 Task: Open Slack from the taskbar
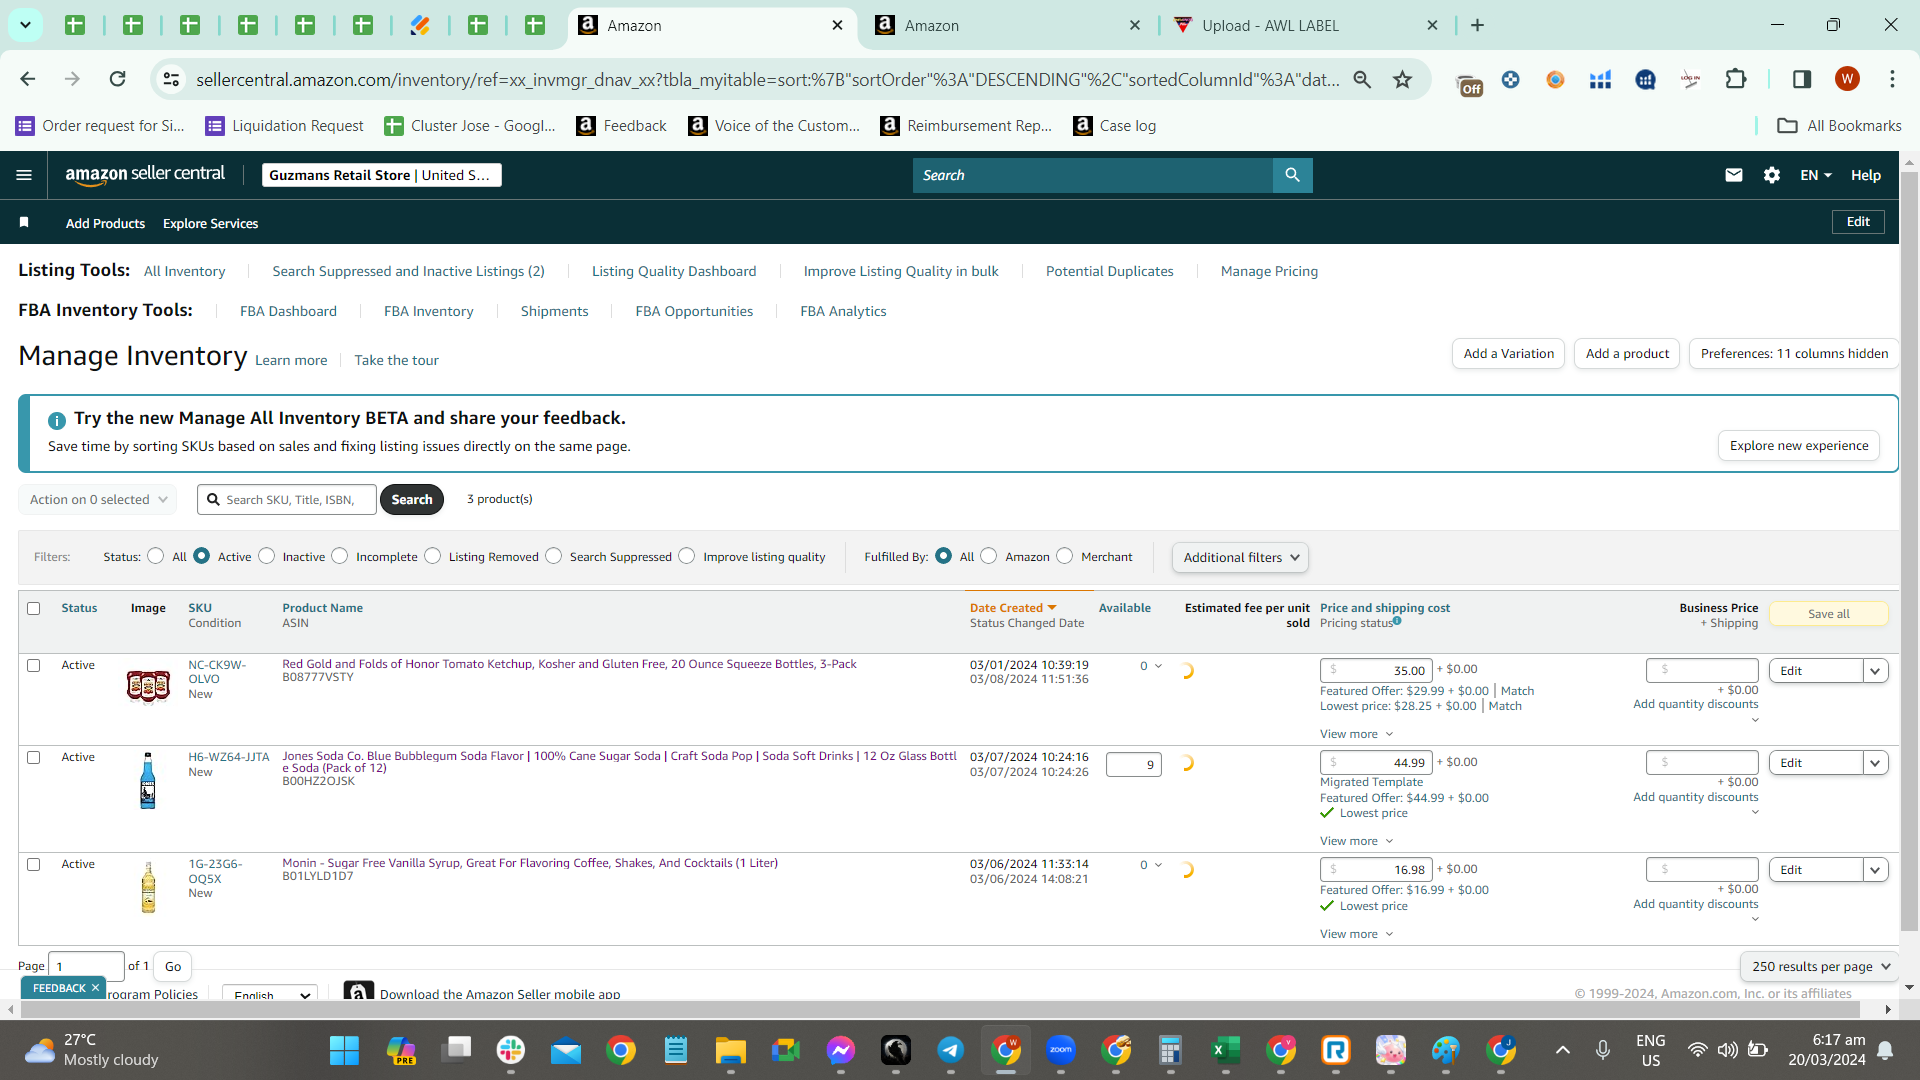(510, 1050)
